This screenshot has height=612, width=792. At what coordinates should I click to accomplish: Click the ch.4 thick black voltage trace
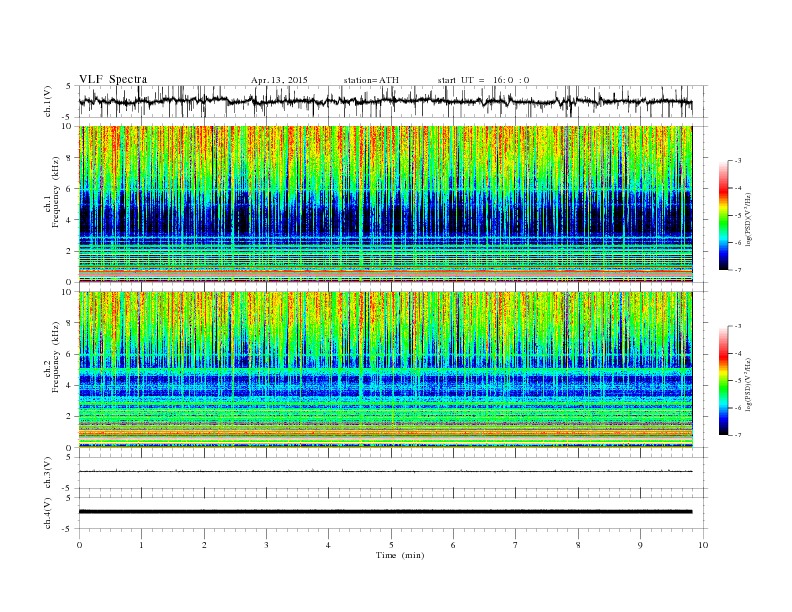tap(385, 512)
